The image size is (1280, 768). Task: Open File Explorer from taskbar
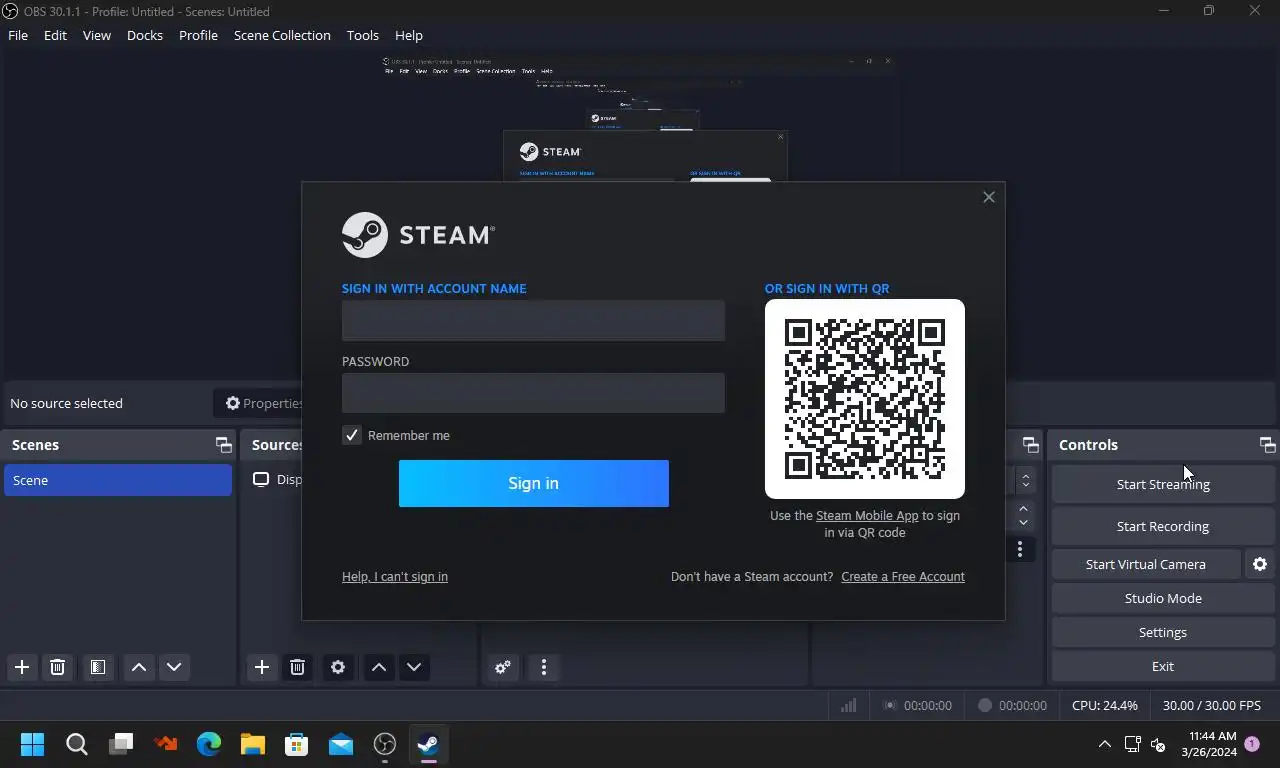253,744
